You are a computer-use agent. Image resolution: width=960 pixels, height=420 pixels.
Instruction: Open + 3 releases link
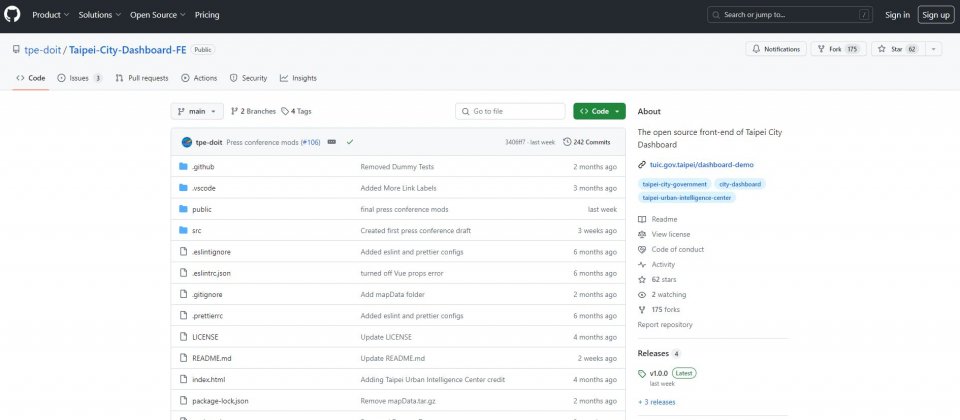[x=656, y=402]
